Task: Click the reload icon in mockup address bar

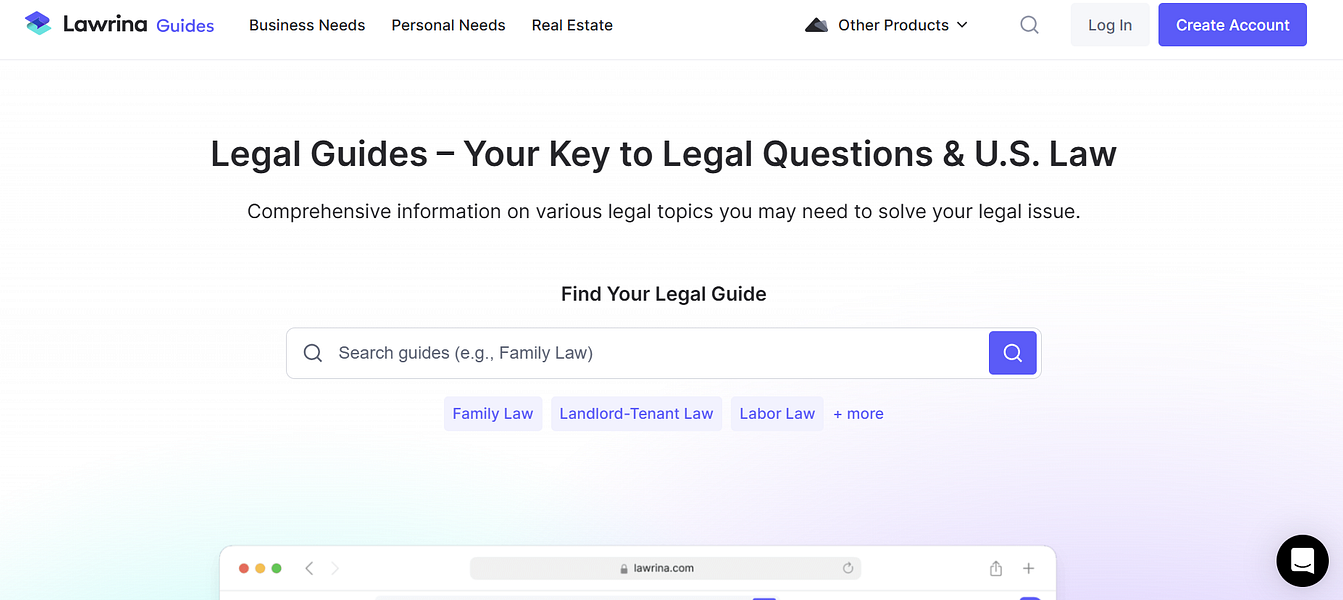Action: click(x=848, y=568)
